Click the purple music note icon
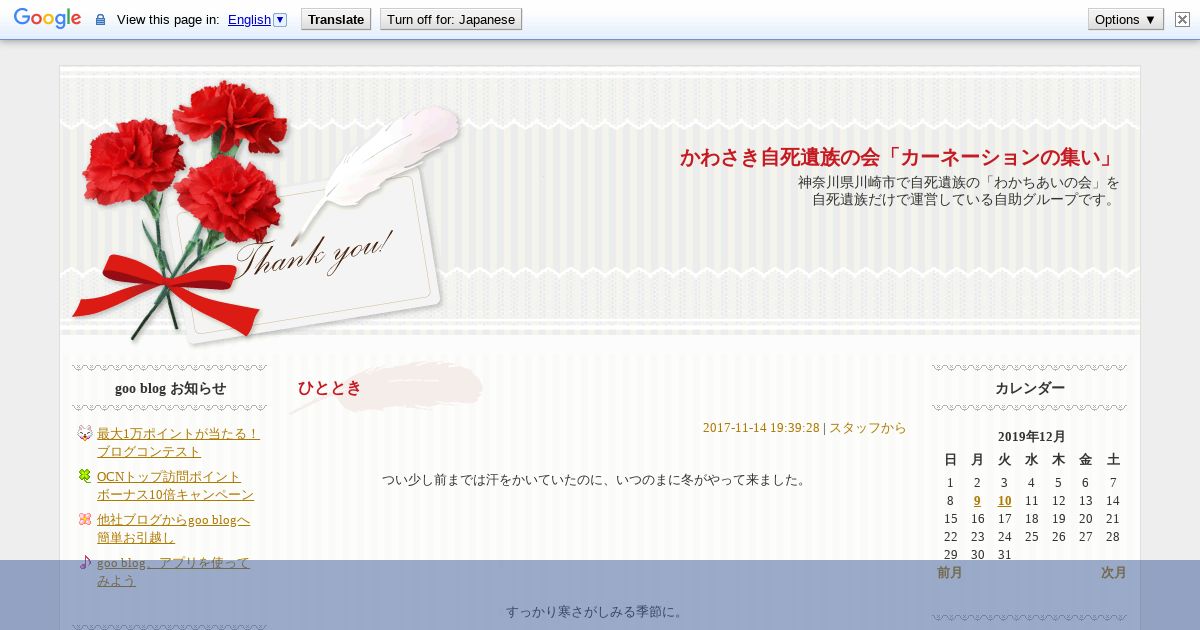Image resolution: width=1200 pixels, height=630 pixels. pyautogui.click(x=85, y=562)
